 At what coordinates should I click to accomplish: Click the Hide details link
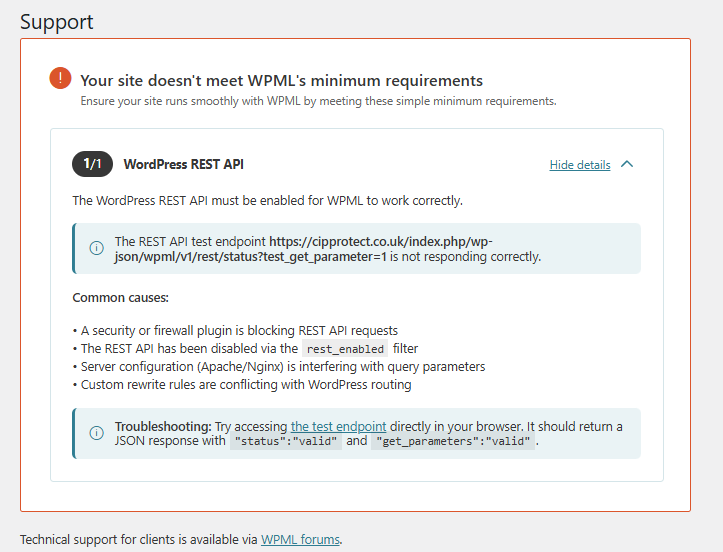(x=580, y=165)
